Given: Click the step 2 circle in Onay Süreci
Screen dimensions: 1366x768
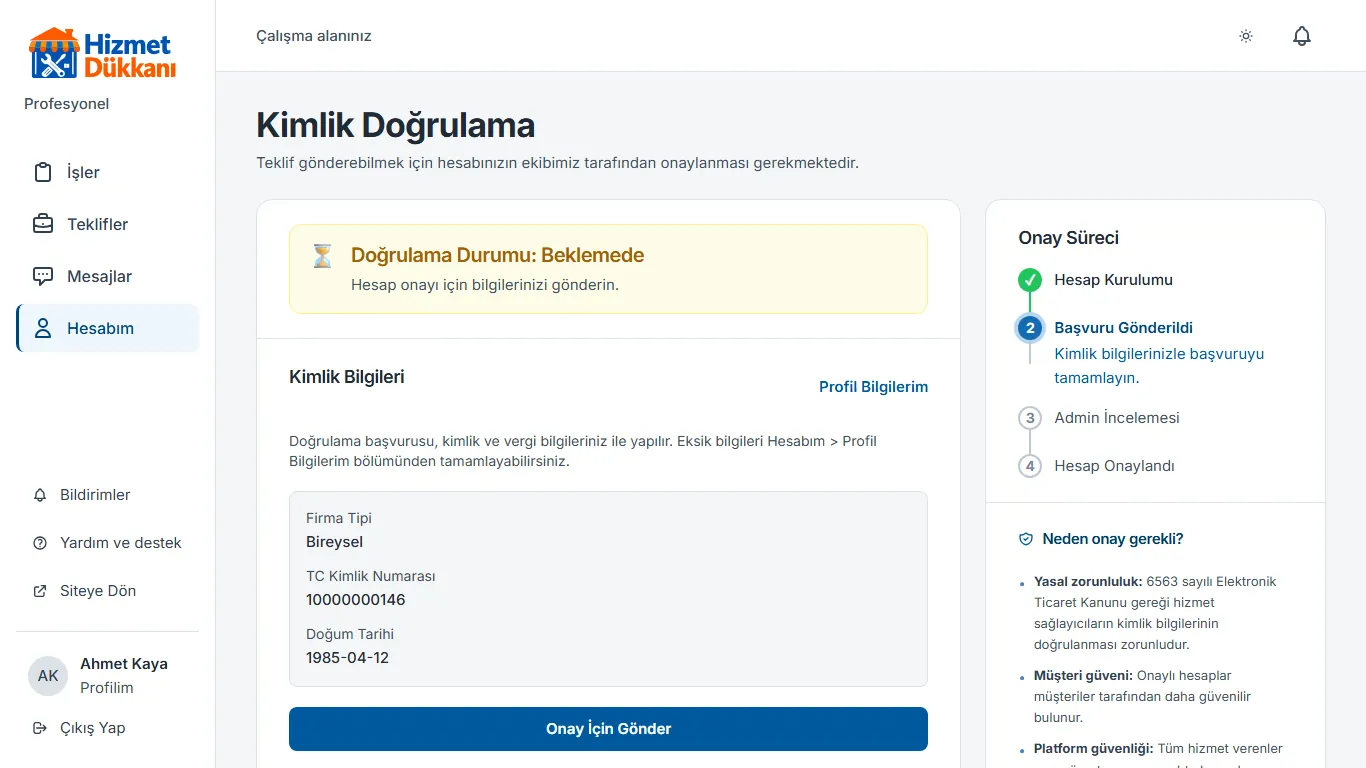Looking at the screenshot, I should (1030, 328).
